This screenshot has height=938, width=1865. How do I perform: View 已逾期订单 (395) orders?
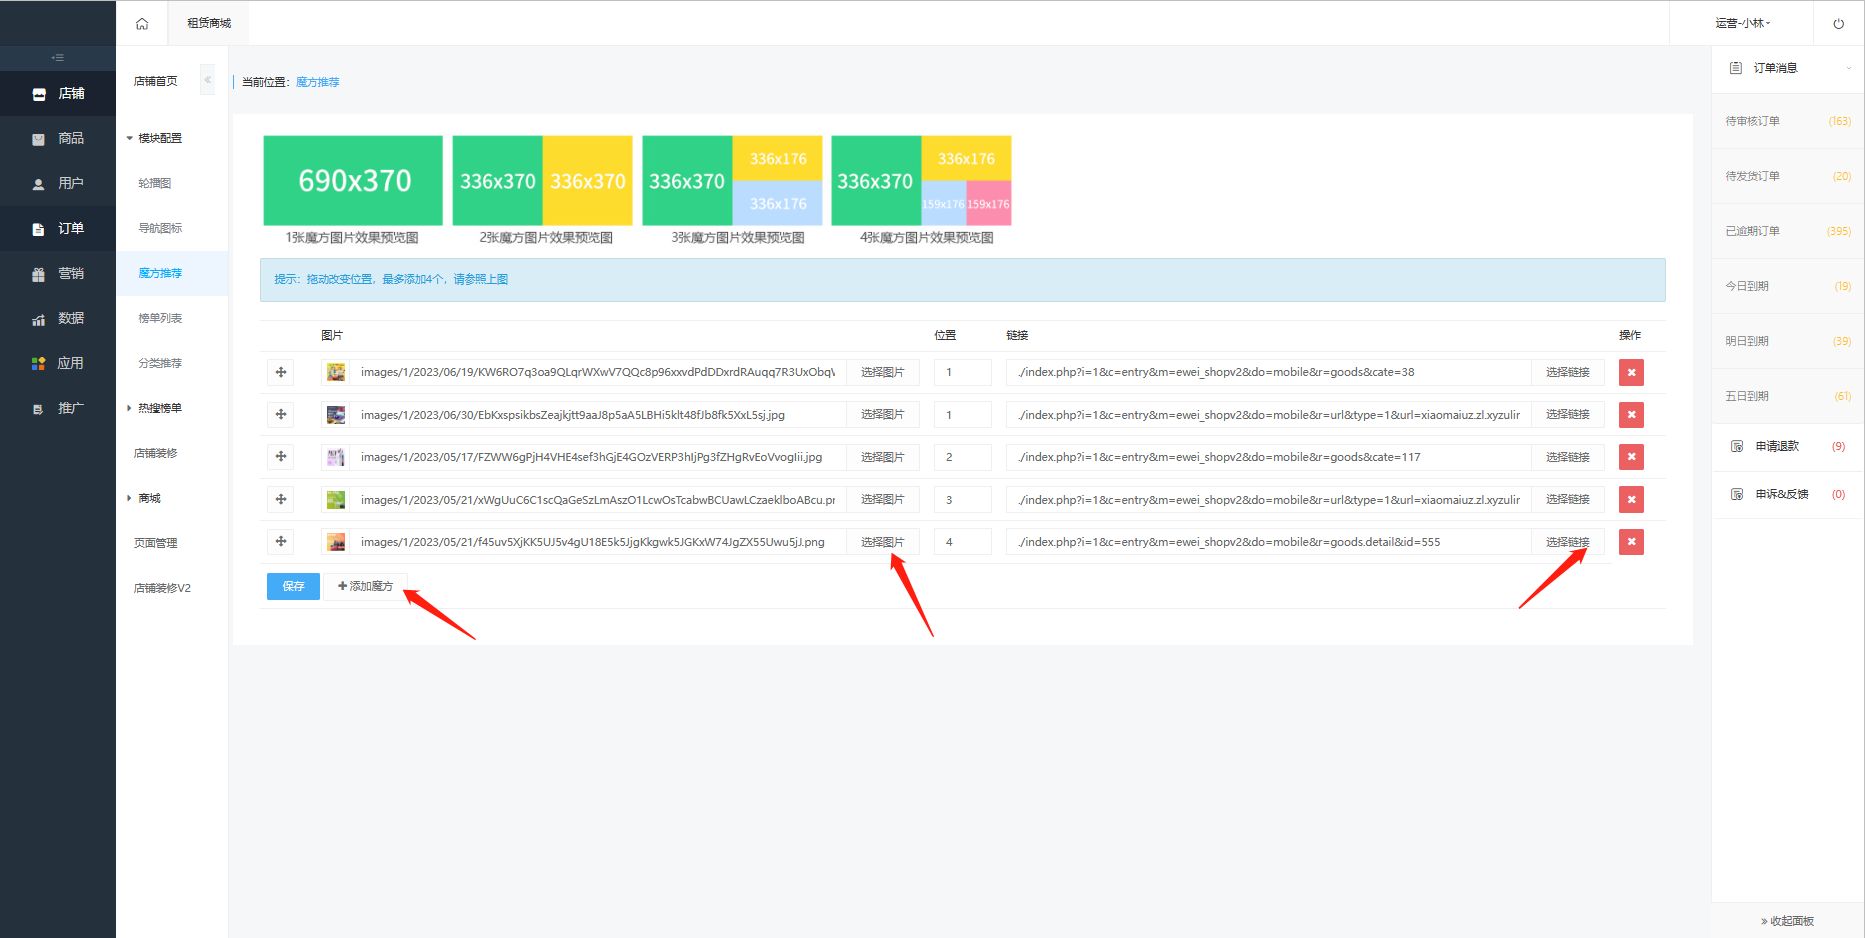coord(1788,231)
